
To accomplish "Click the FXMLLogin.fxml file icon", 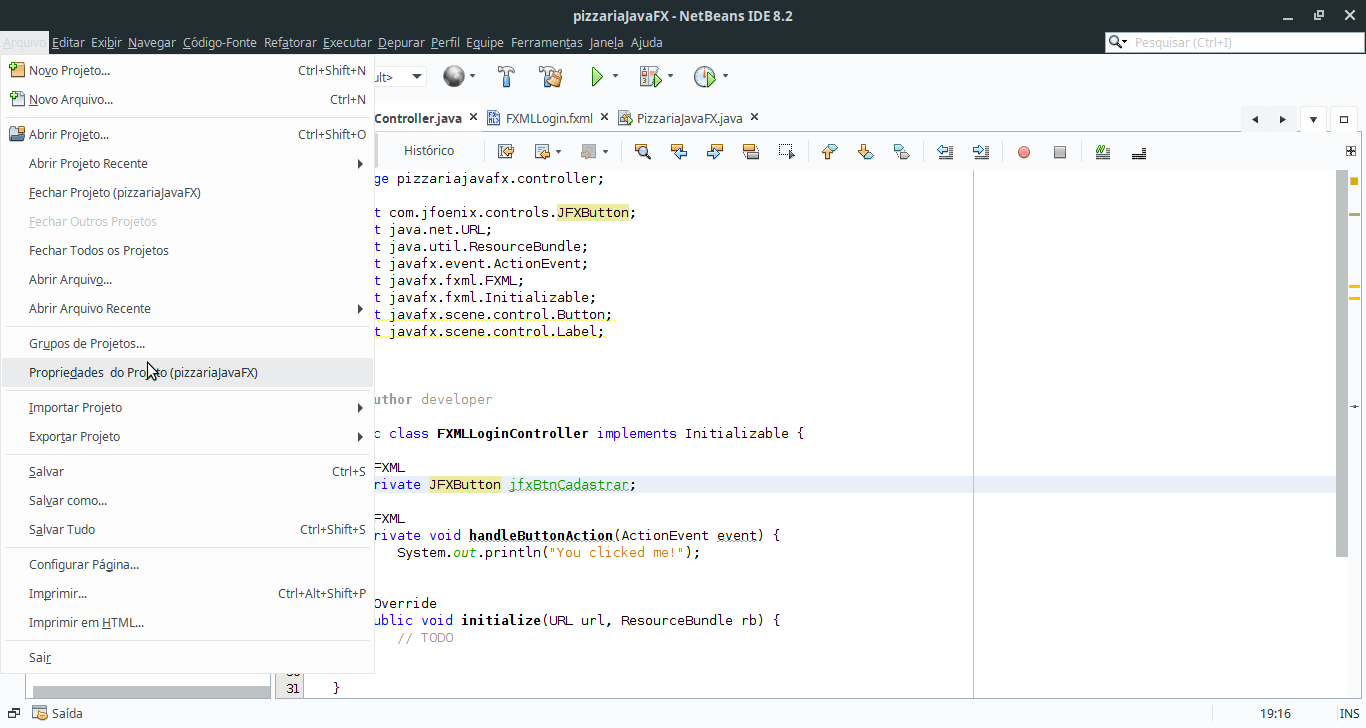I will click(494, 118).
